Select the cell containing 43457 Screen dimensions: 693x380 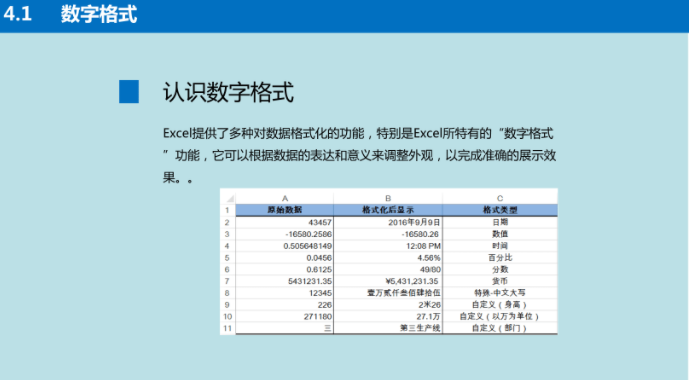(x=285, y=222)
